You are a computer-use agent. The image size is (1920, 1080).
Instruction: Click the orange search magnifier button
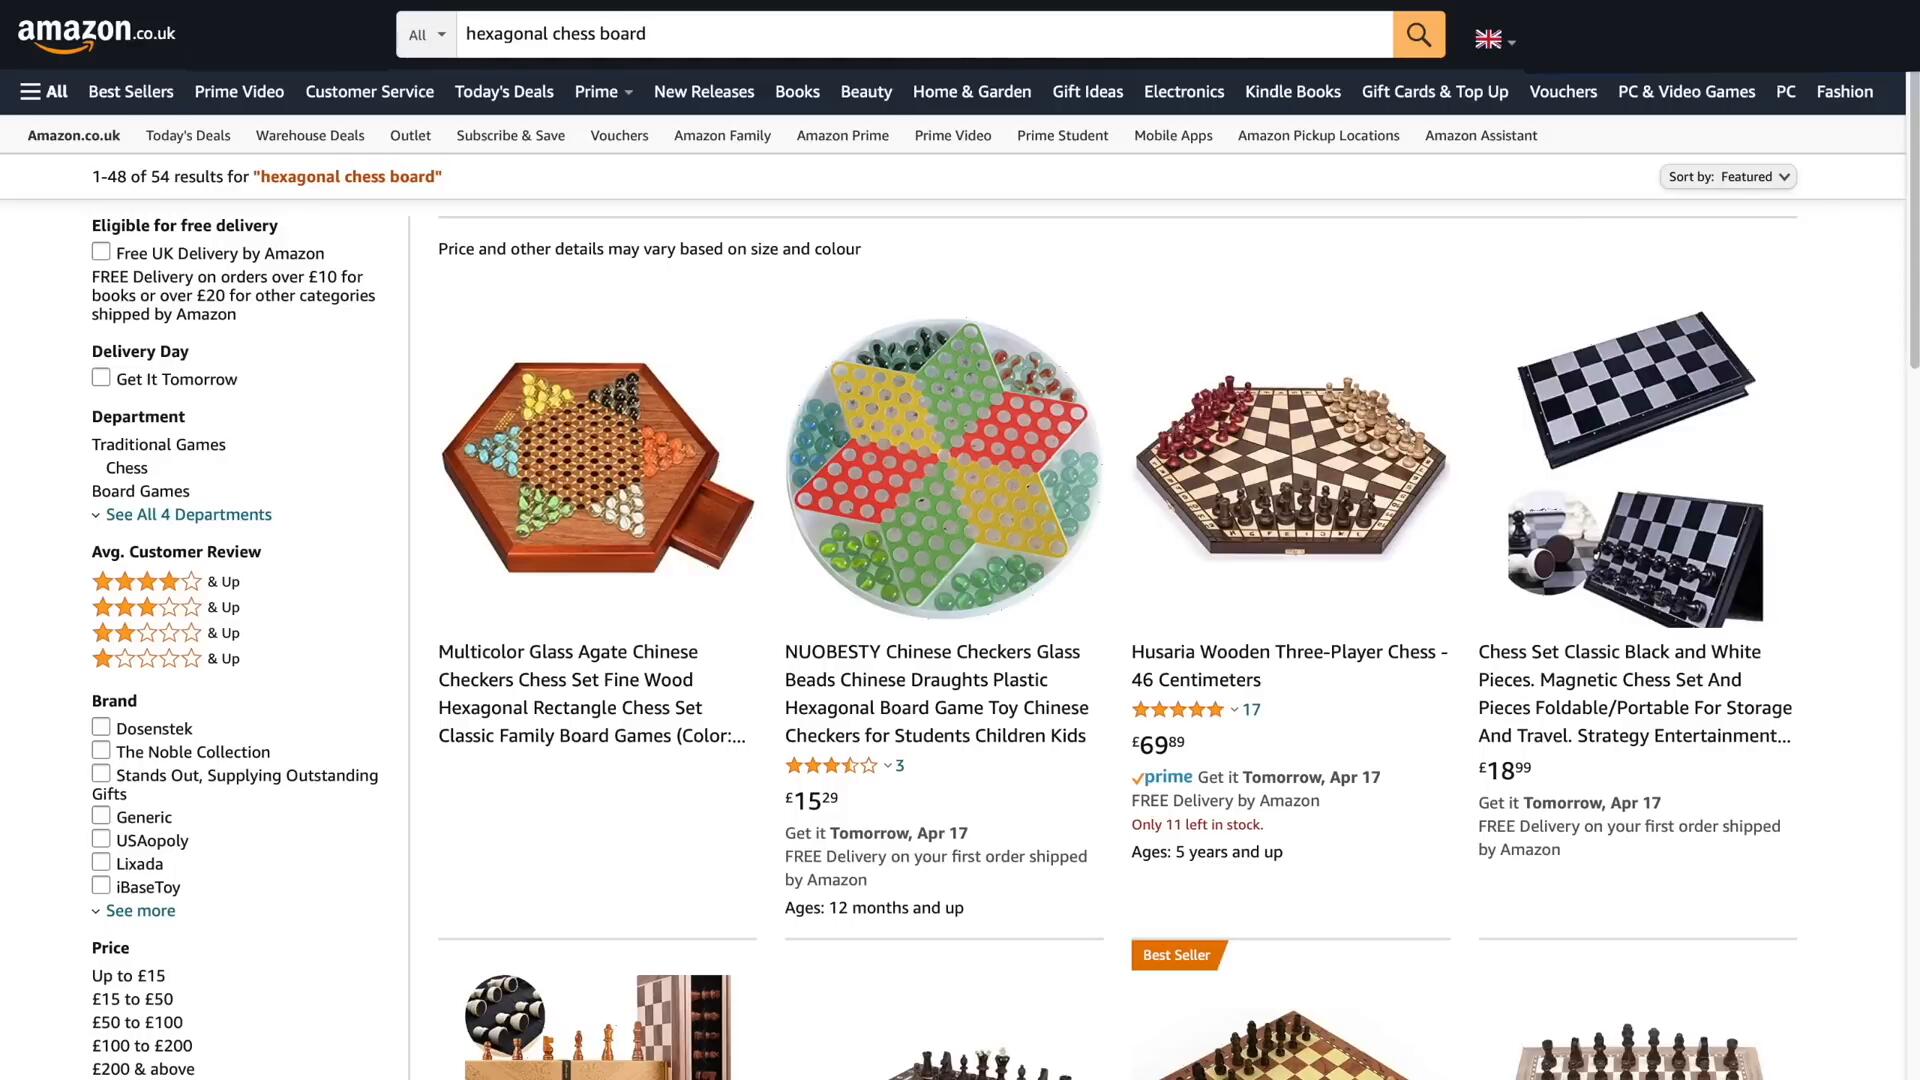[1418, 35]
